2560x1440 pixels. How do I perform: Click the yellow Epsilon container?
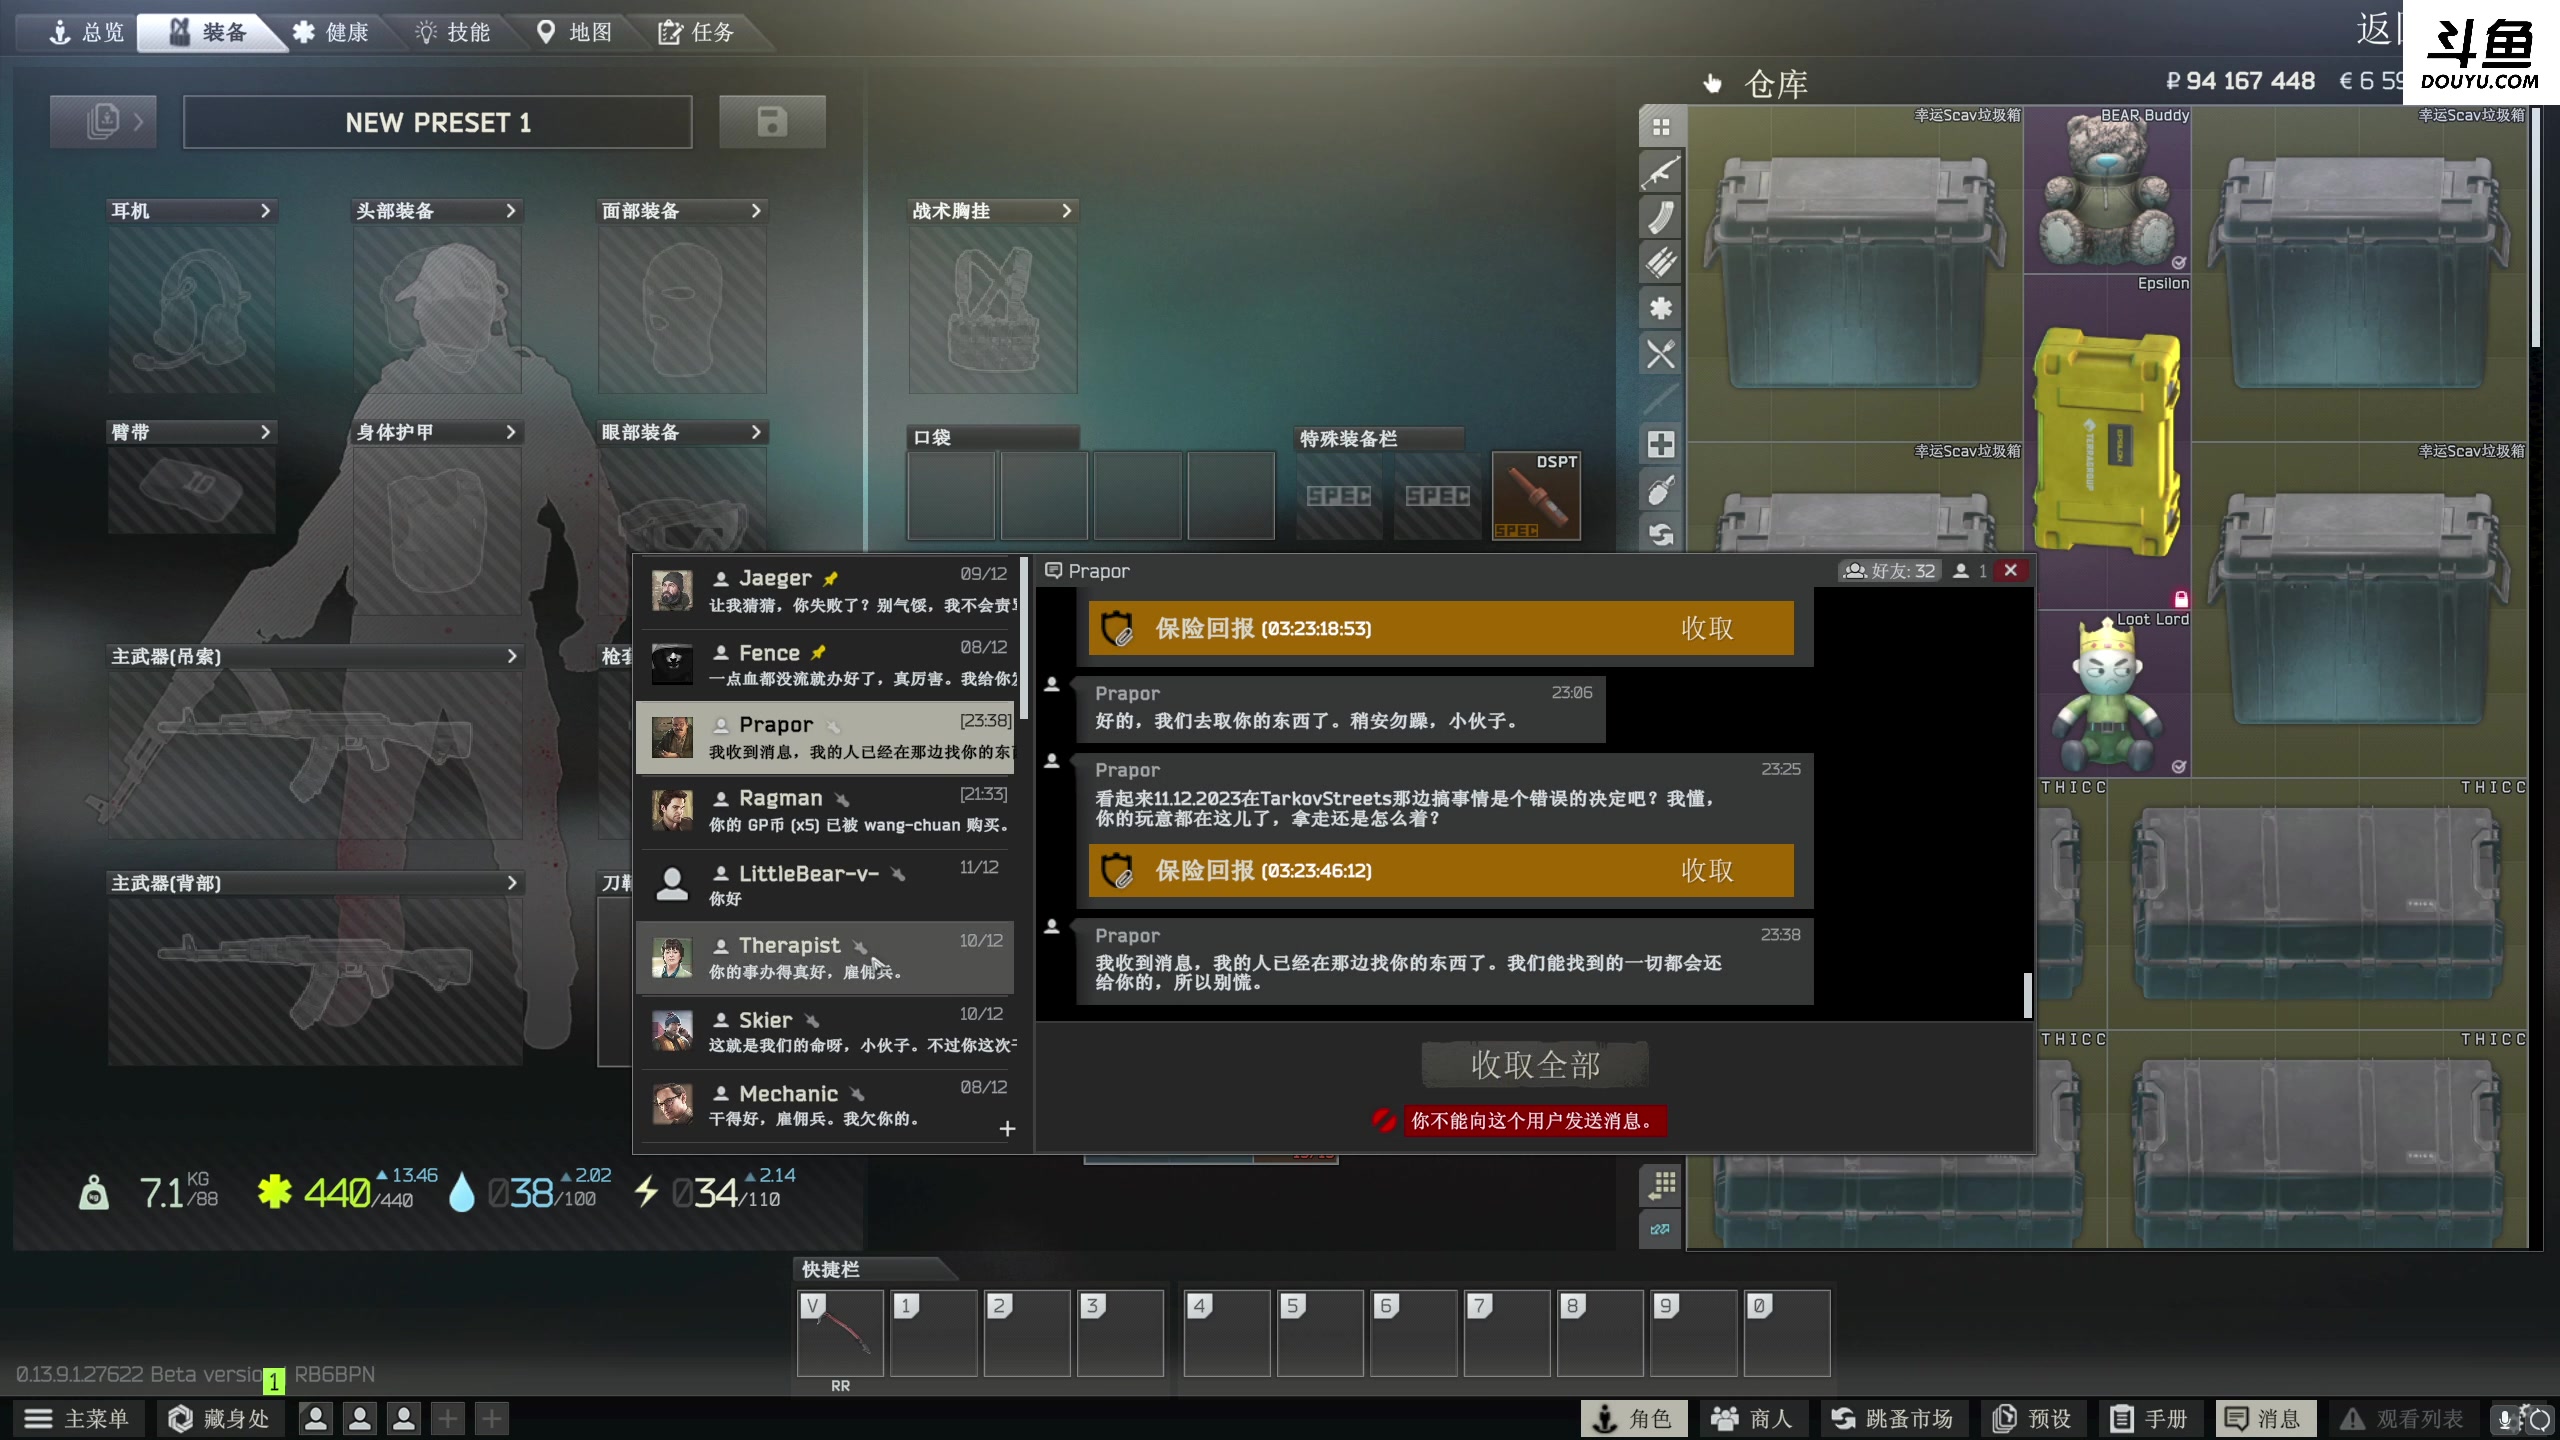[2107, 442]
